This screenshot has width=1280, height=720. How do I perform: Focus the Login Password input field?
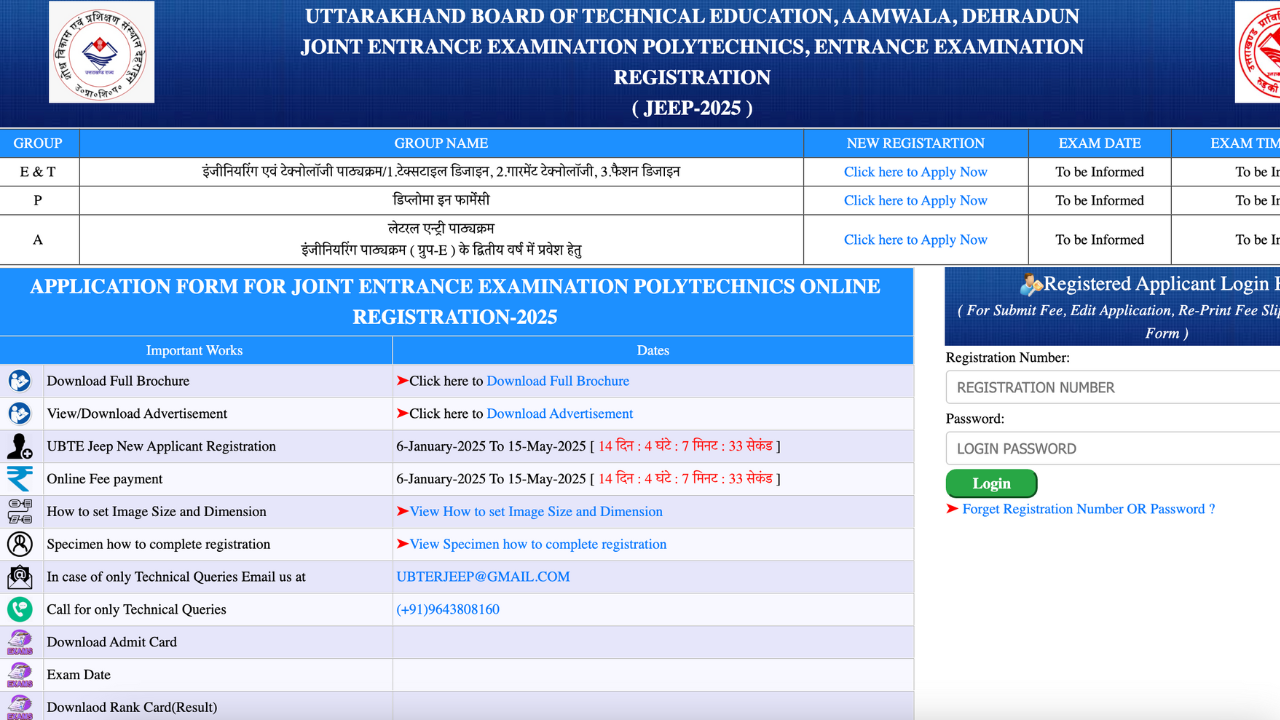pyautogui.click(x=1113, y=448)
